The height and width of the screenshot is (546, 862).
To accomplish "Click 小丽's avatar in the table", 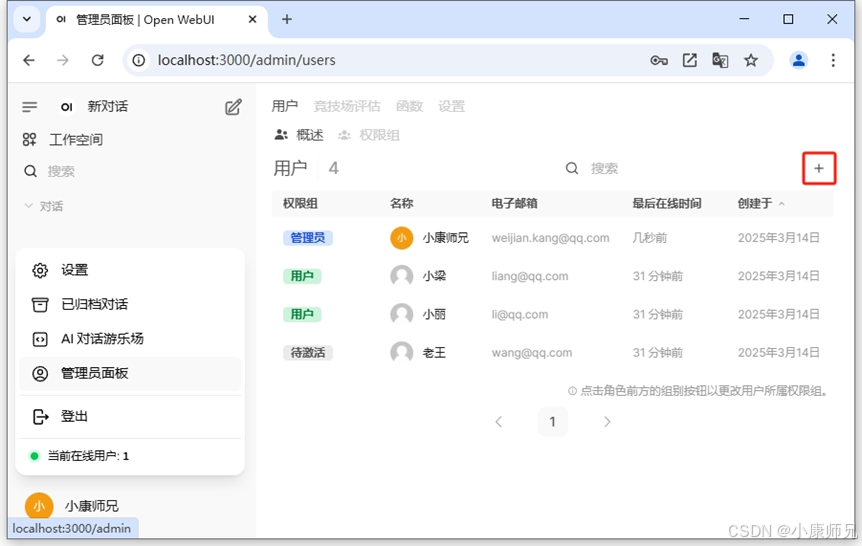I will pyautogui.click(x=401, y=315).
